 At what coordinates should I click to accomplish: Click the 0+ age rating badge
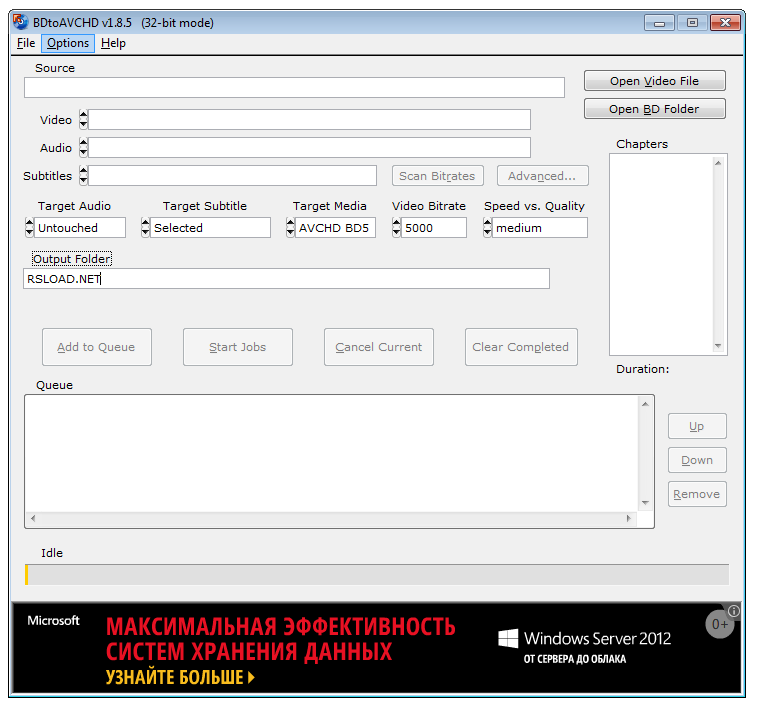(719, 625)
